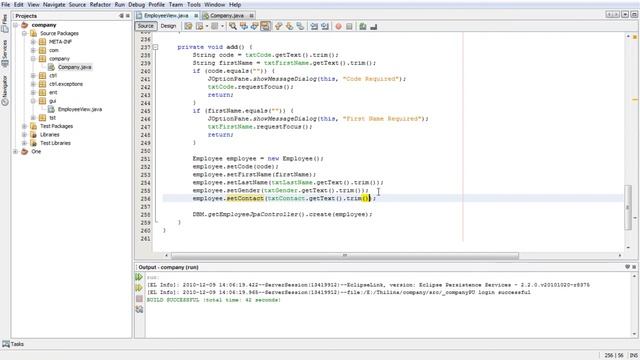Click the second green re-run icon in Output
The image size is (640, 360).
[x=139, y=288]
